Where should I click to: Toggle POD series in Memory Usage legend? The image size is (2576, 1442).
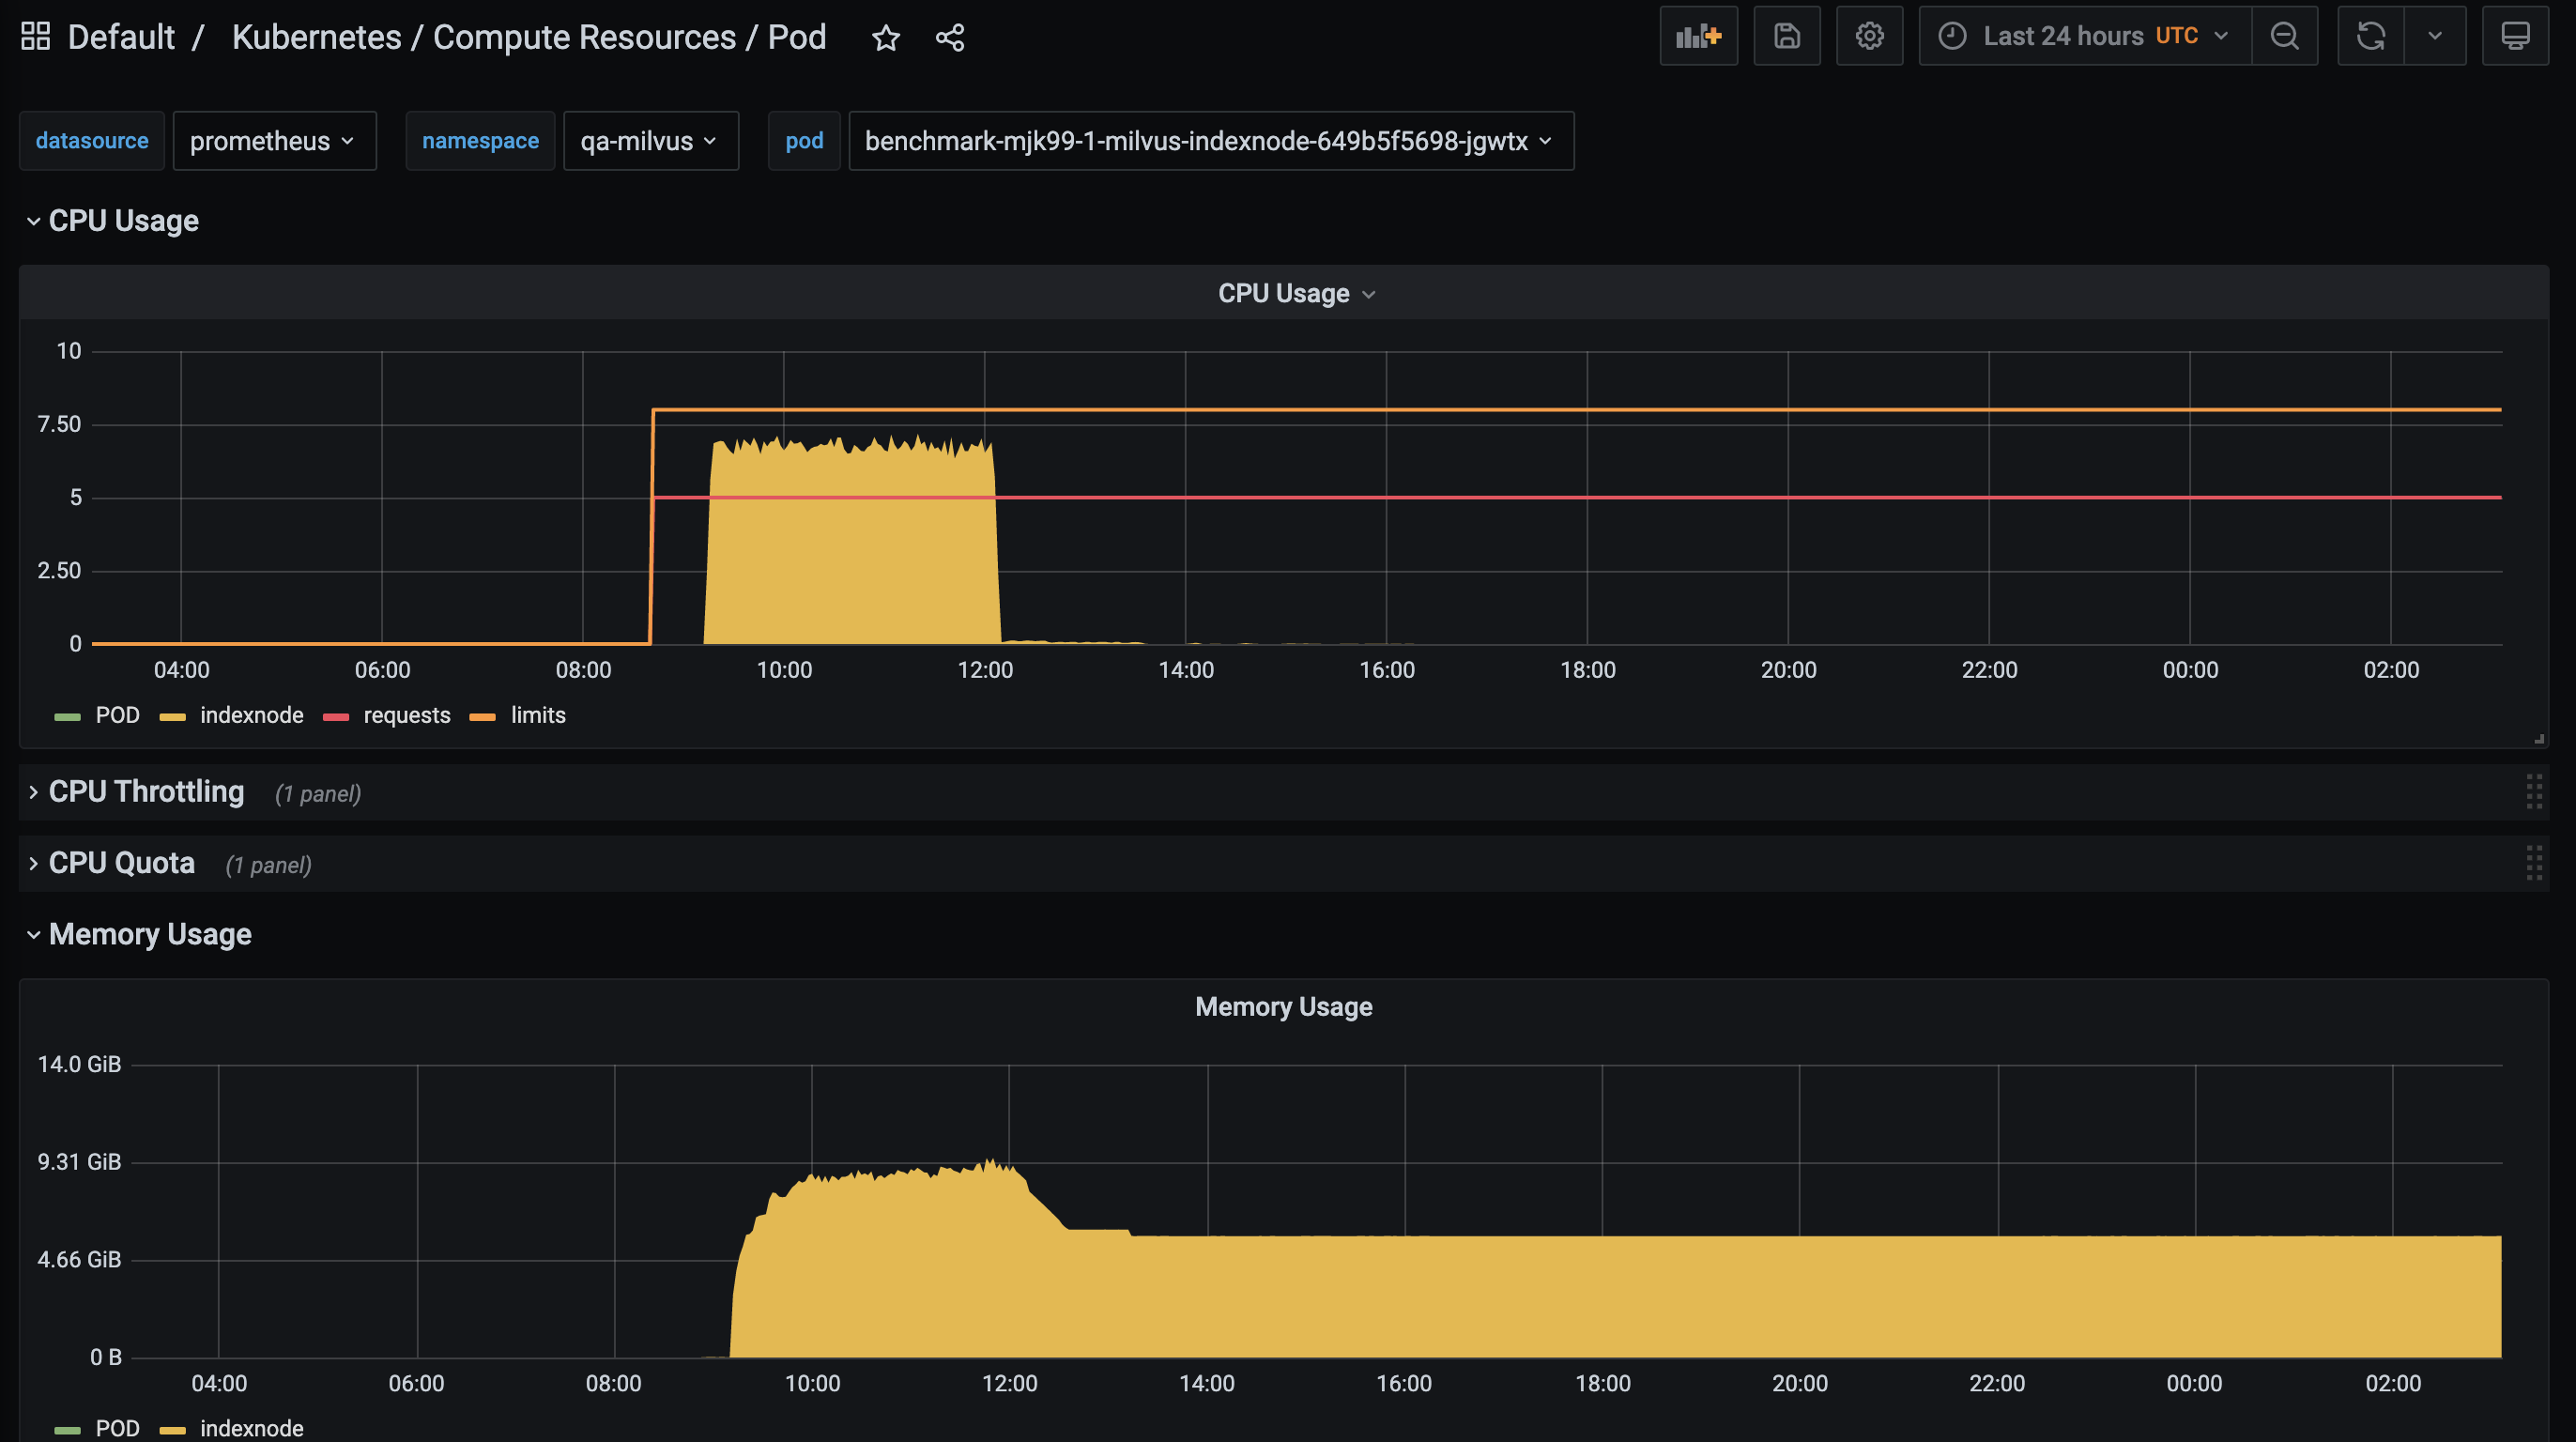118,1428
